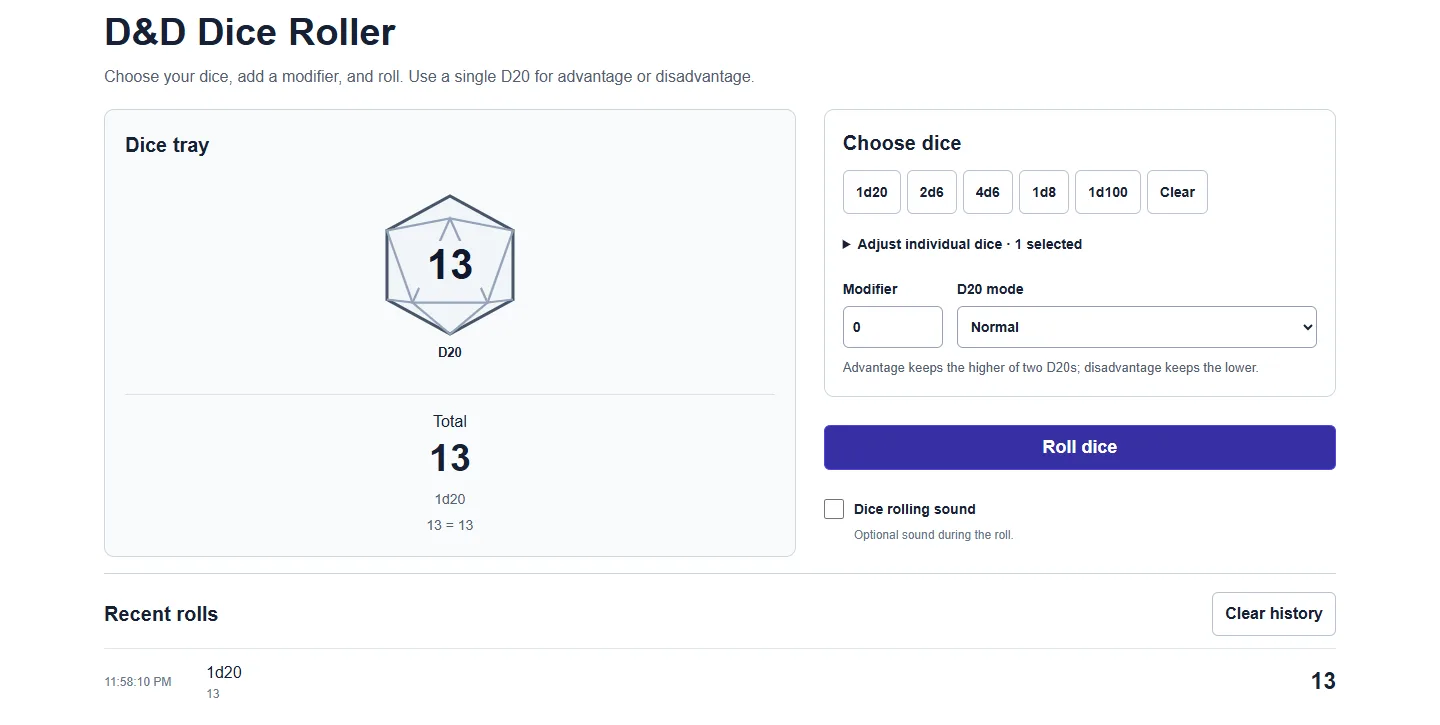Viewport: 1440px width, 725px height.
Task: Expand Adjust individual dice section
Action: tap(962, 244)
